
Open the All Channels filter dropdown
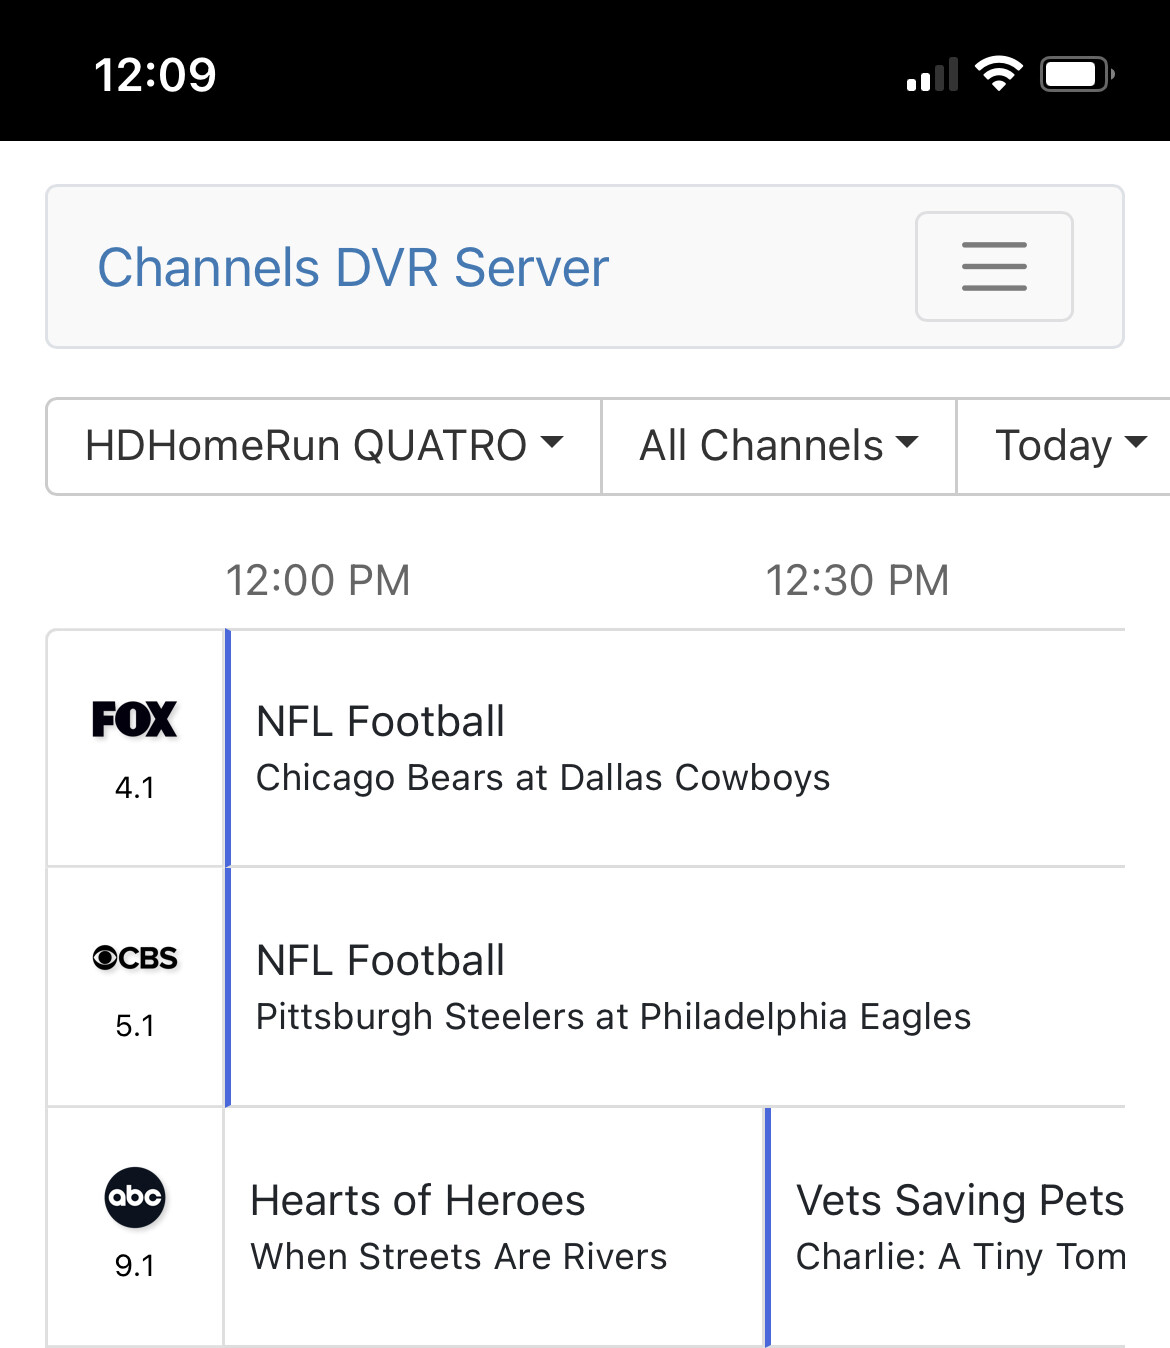click(778, 446)
